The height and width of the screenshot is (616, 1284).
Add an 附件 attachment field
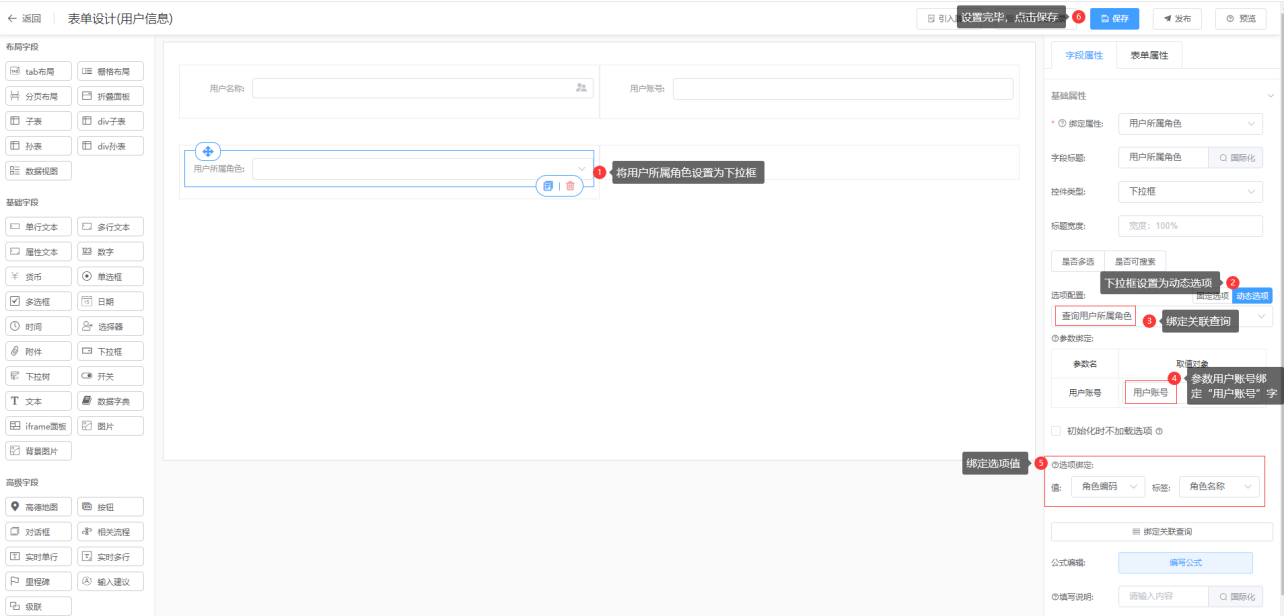coord(38,351)
